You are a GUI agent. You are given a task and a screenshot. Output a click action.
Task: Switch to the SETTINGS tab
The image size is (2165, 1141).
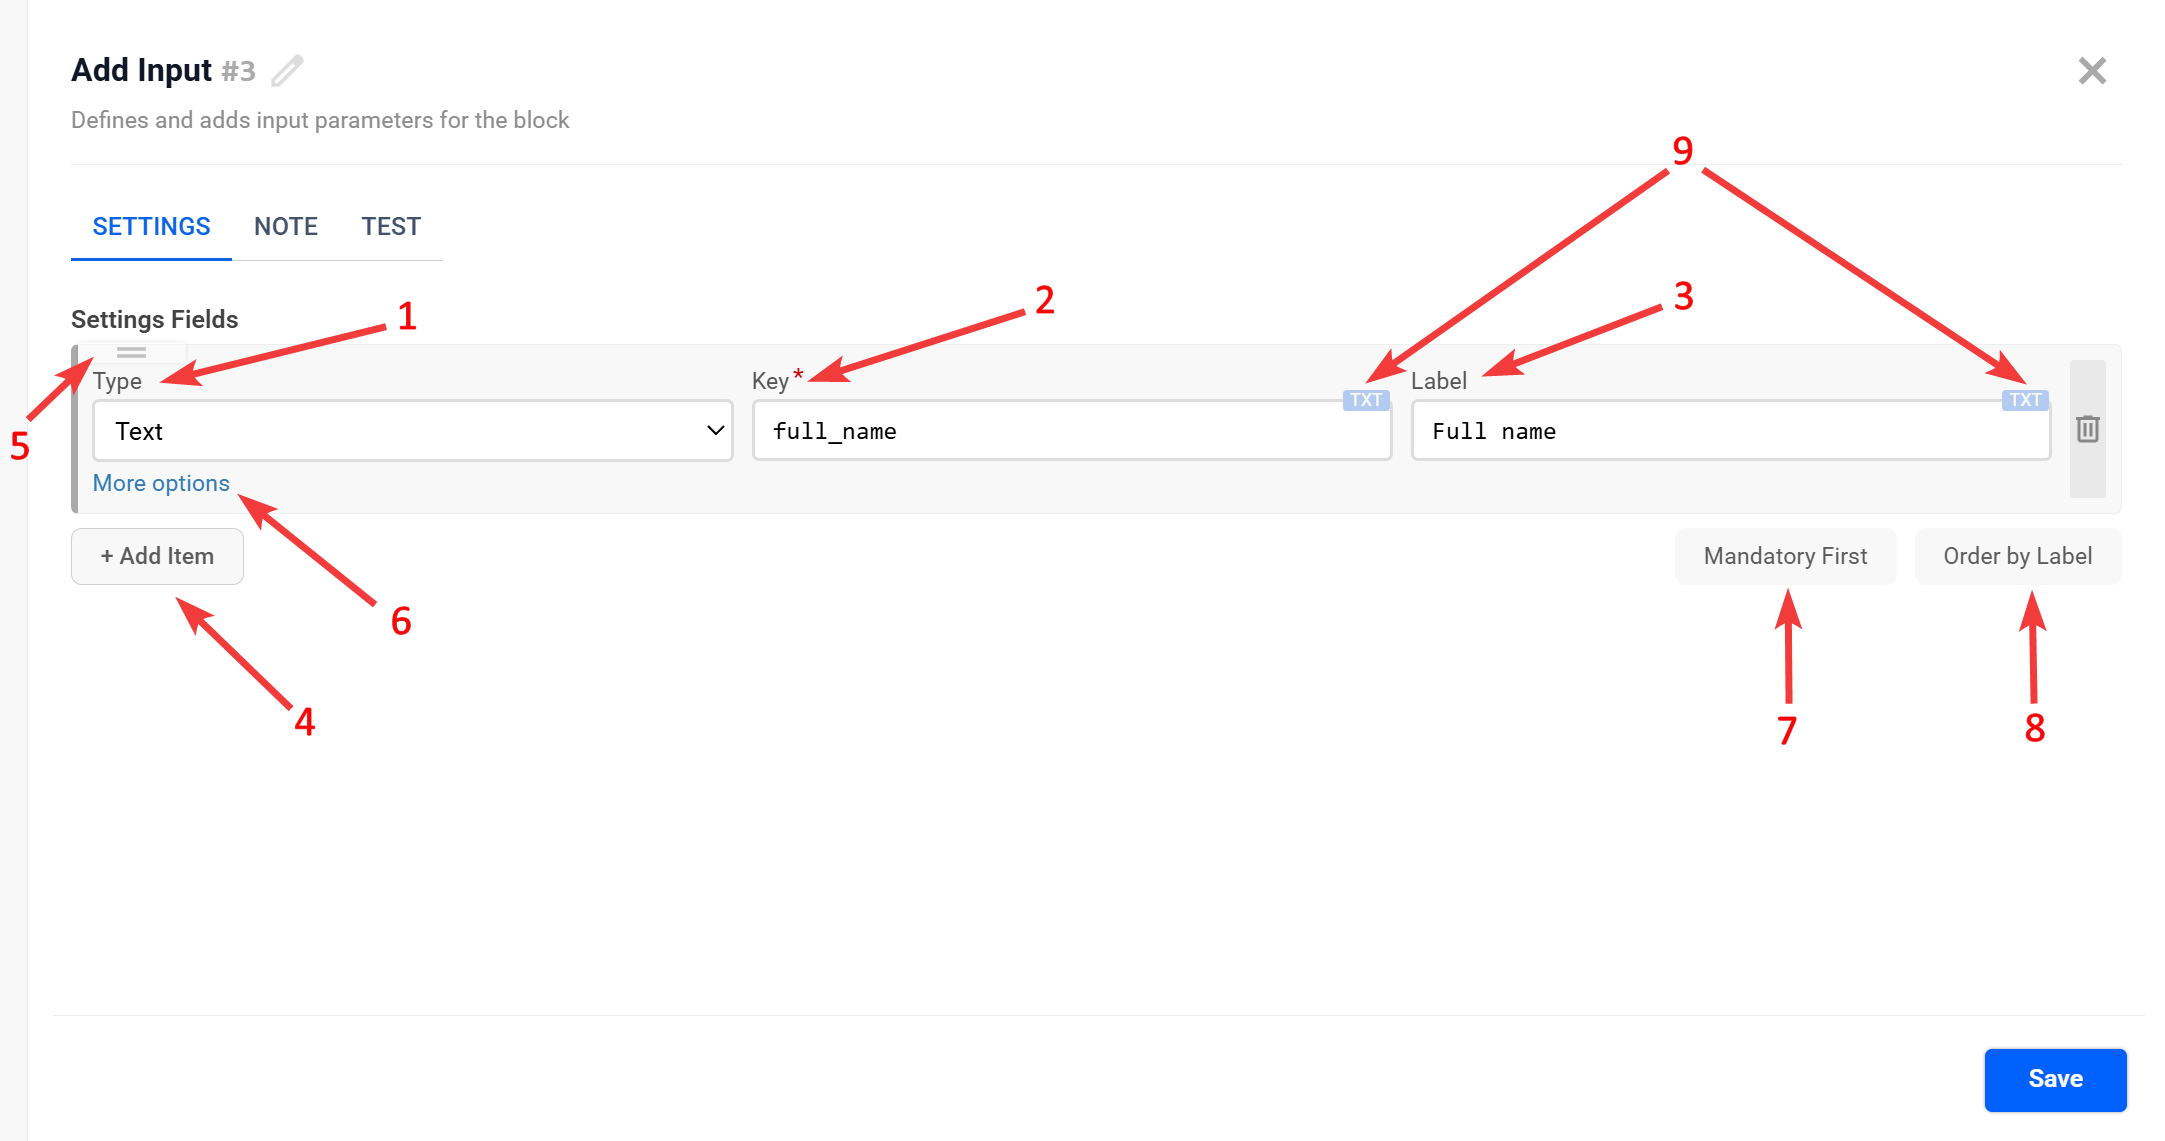151,227
